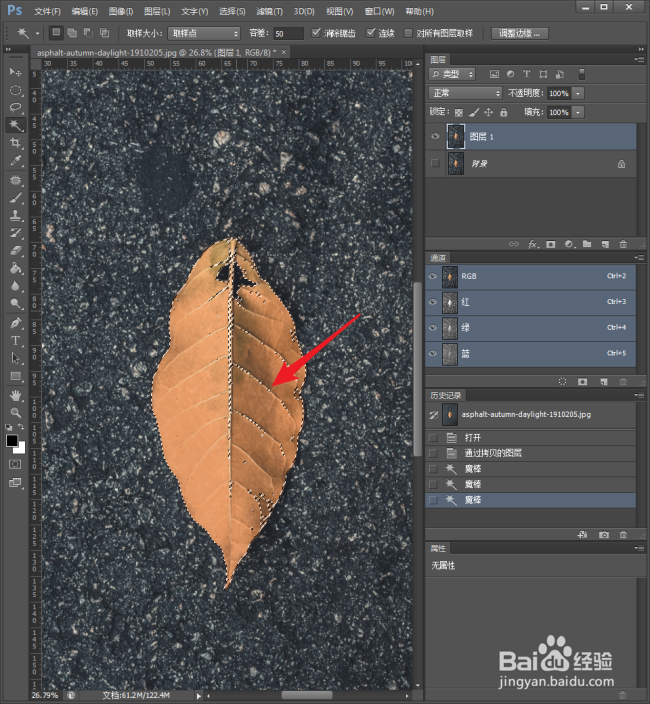Select the asphalt-autumn-daylight document tab
The width and height of the screenshot is (650, 704).
160,53
